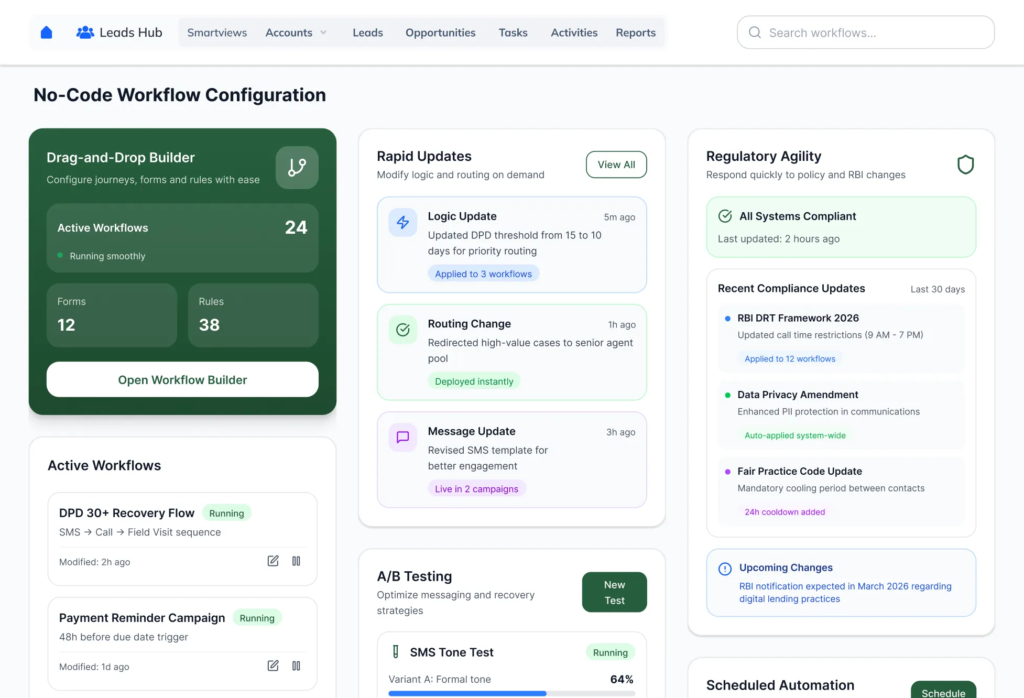
Task: Click the blue home icon
Action: (x=46, y=33)
